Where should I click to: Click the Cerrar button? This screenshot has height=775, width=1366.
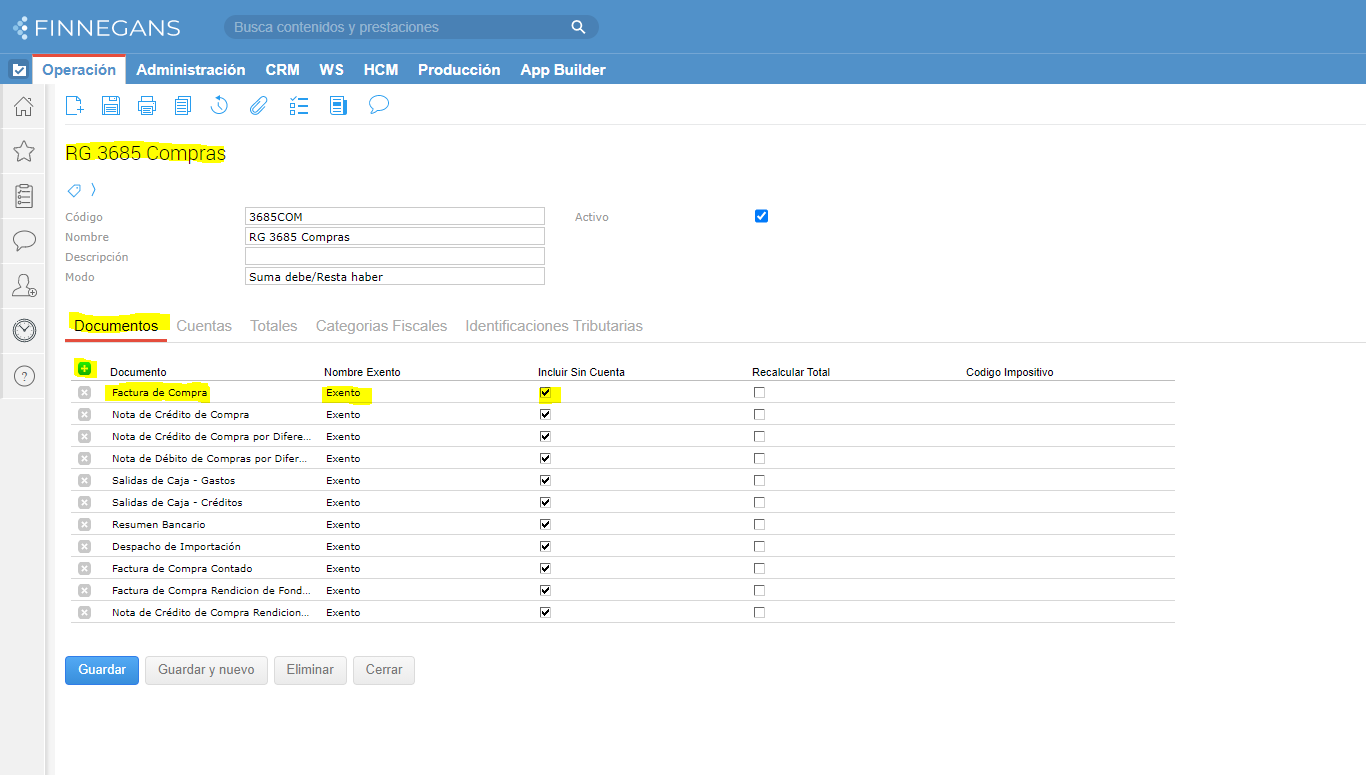383,670
